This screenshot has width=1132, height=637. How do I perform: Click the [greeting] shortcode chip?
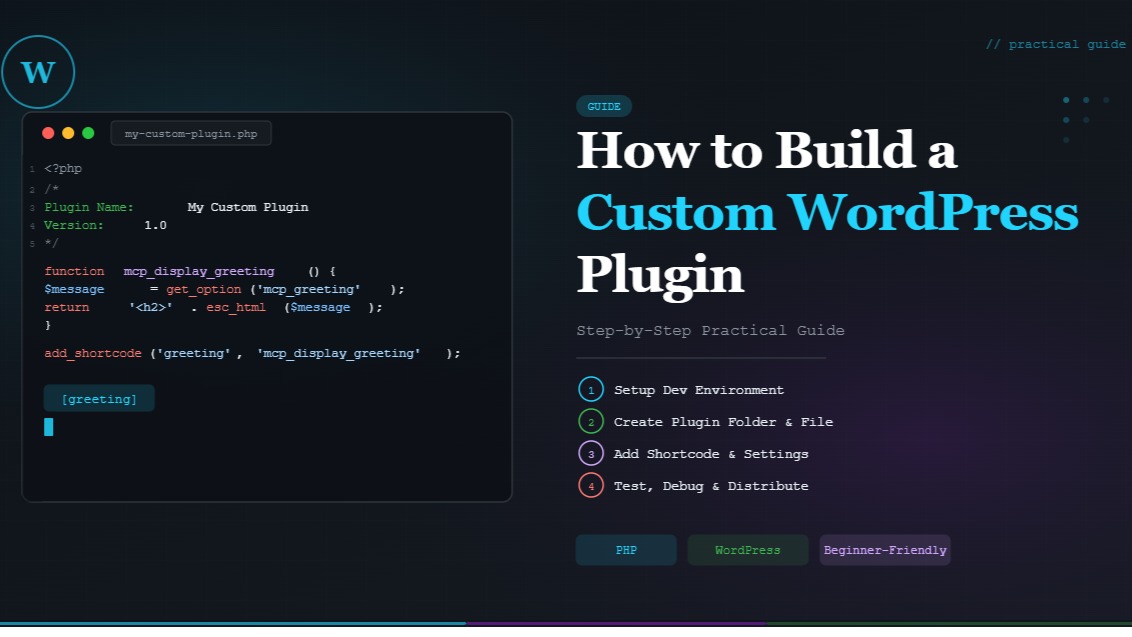pos(99,399)
